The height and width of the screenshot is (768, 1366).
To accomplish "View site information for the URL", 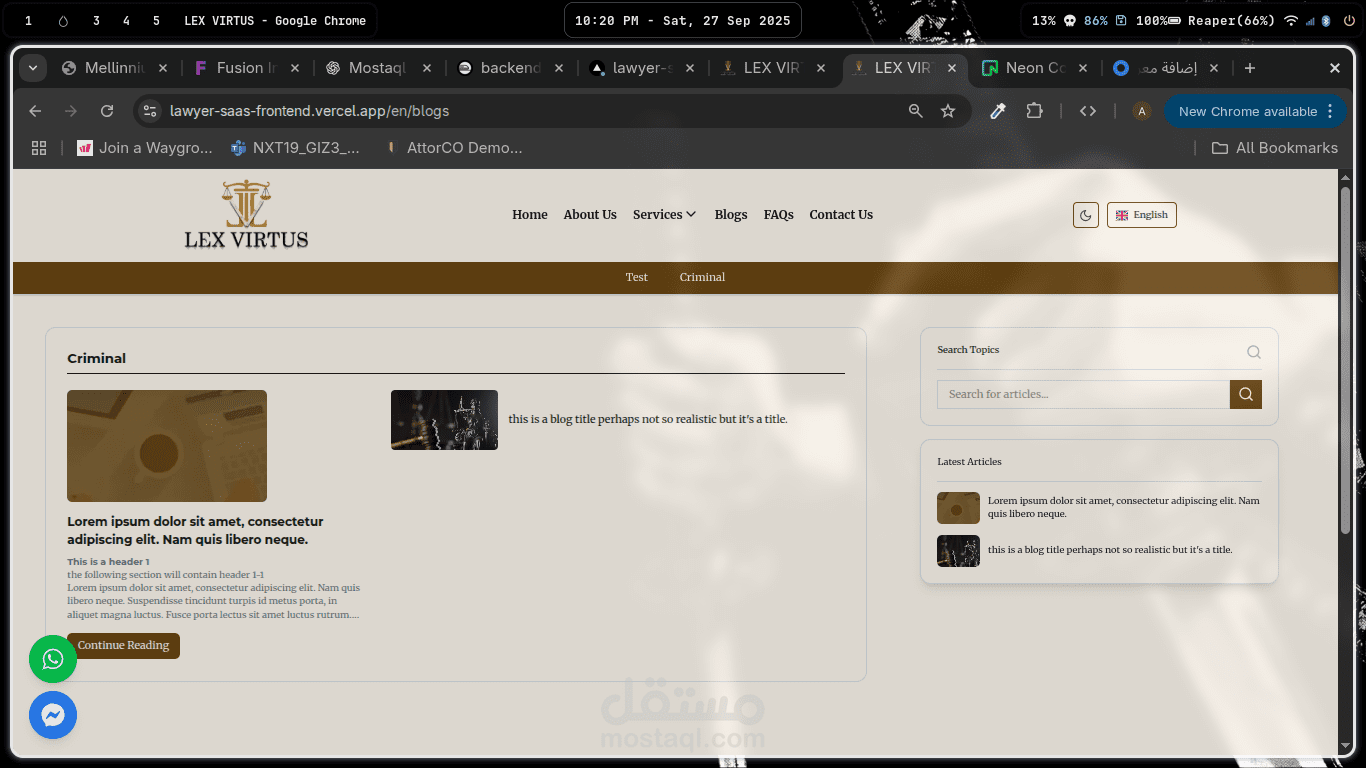I will point(149,111).
